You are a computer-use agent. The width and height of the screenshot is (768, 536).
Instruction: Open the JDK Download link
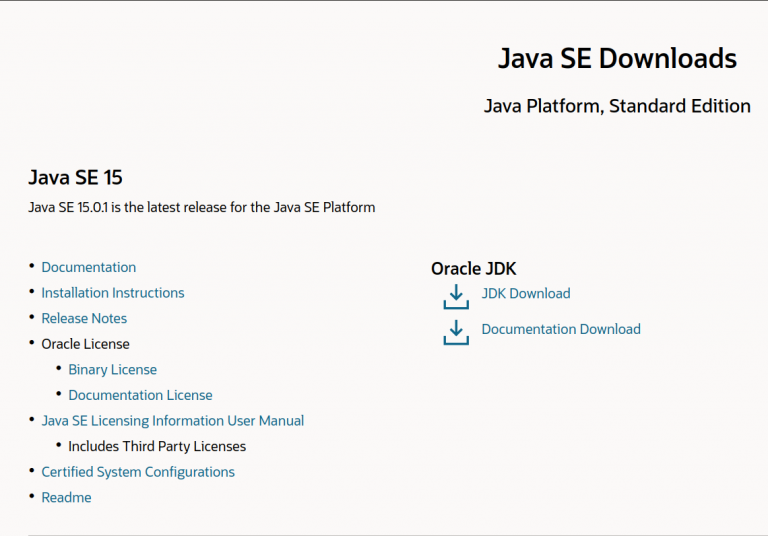click(525, 293)
